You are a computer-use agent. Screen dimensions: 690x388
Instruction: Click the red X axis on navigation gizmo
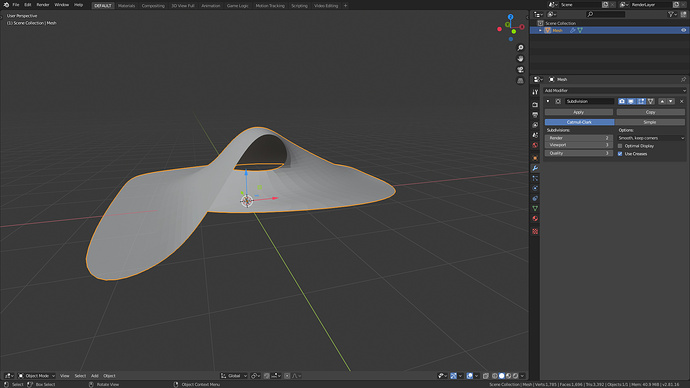522,27
